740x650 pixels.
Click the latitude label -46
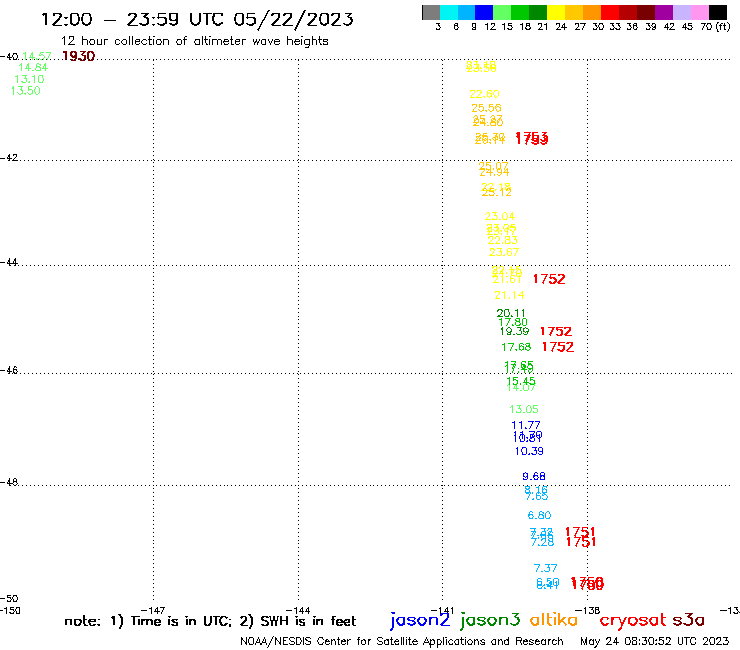[9, 371]
